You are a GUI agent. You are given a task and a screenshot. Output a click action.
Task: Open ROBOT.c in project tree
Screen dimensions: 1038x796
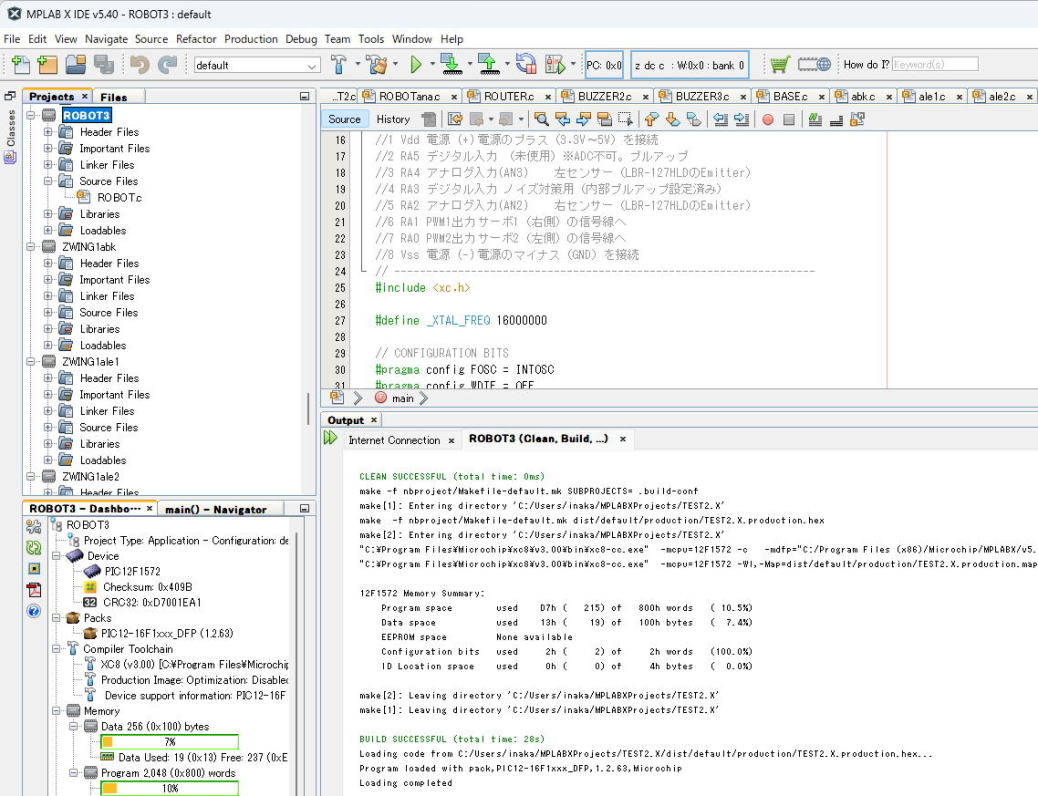[x=119, y=197]
